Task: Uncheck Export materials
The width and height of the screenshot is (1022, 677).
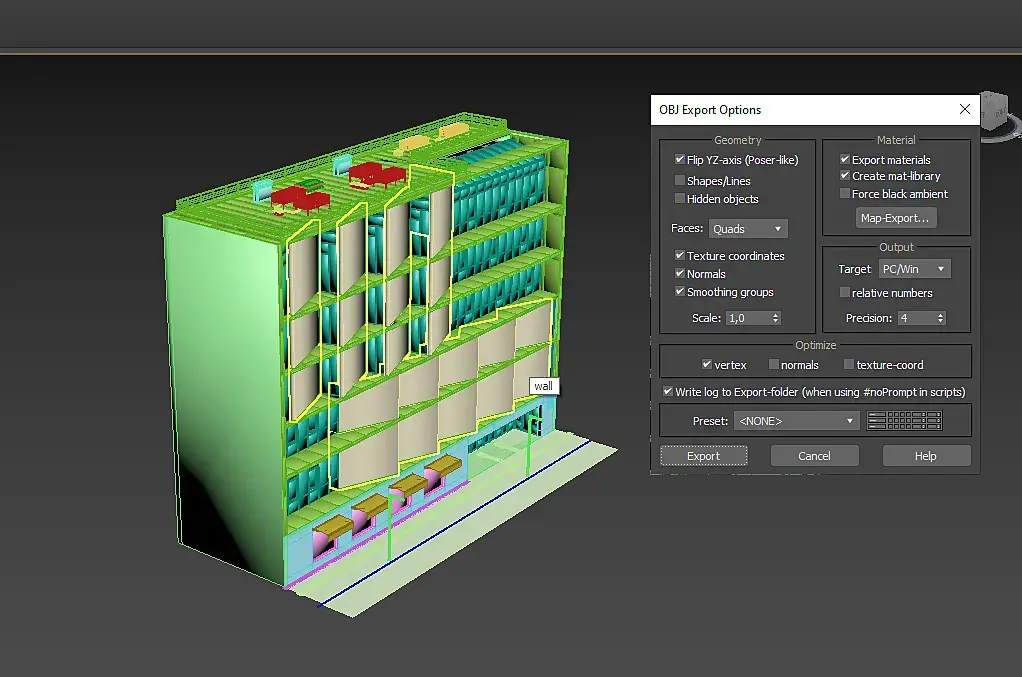Action: pos(845,160)
